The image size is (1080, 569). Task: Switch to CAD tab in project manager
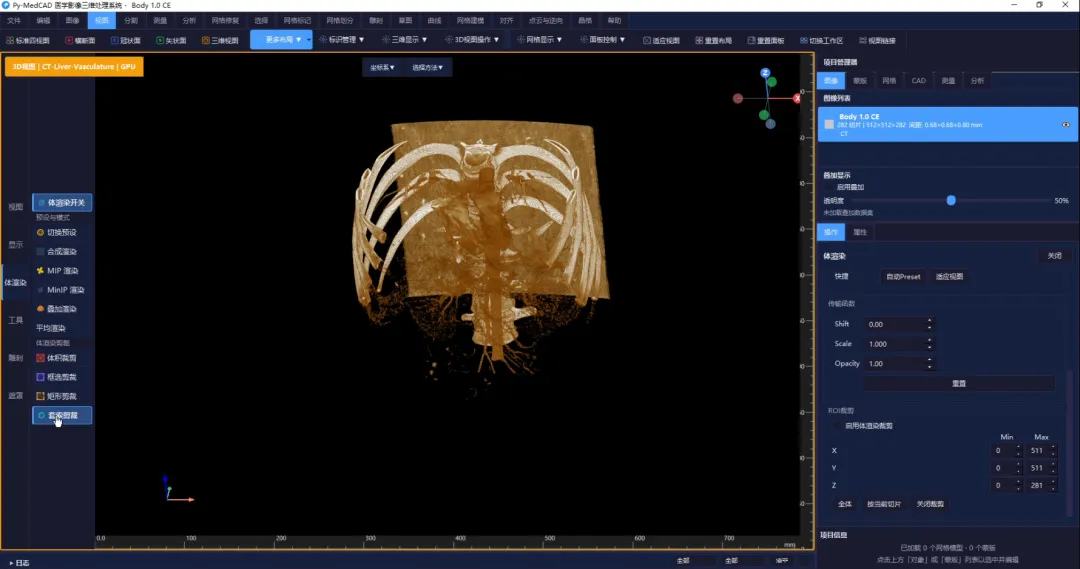[919, 81]
